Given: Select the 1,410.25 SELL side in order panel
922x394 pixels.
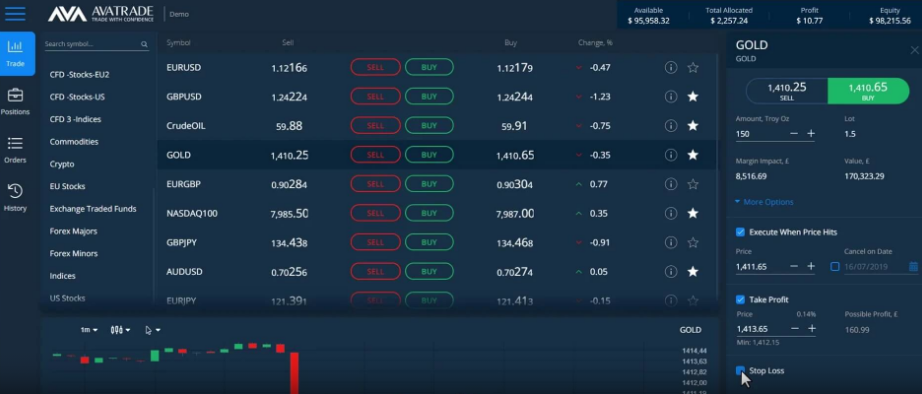Looking at the screenshot, I should click(787, 91).
